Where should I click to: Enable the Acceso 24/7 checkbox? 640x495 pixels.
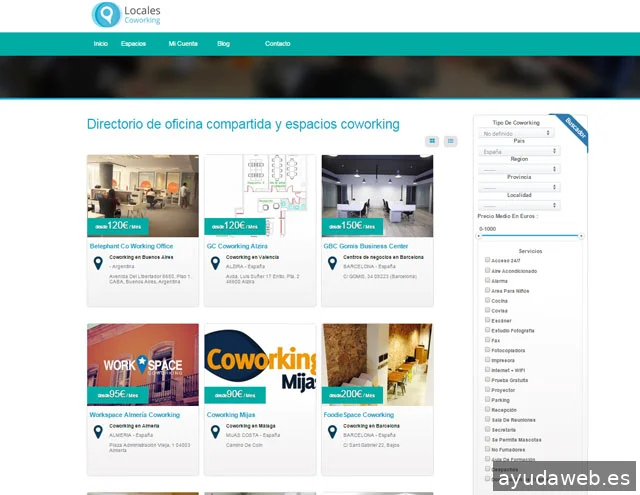coord(488,259)
